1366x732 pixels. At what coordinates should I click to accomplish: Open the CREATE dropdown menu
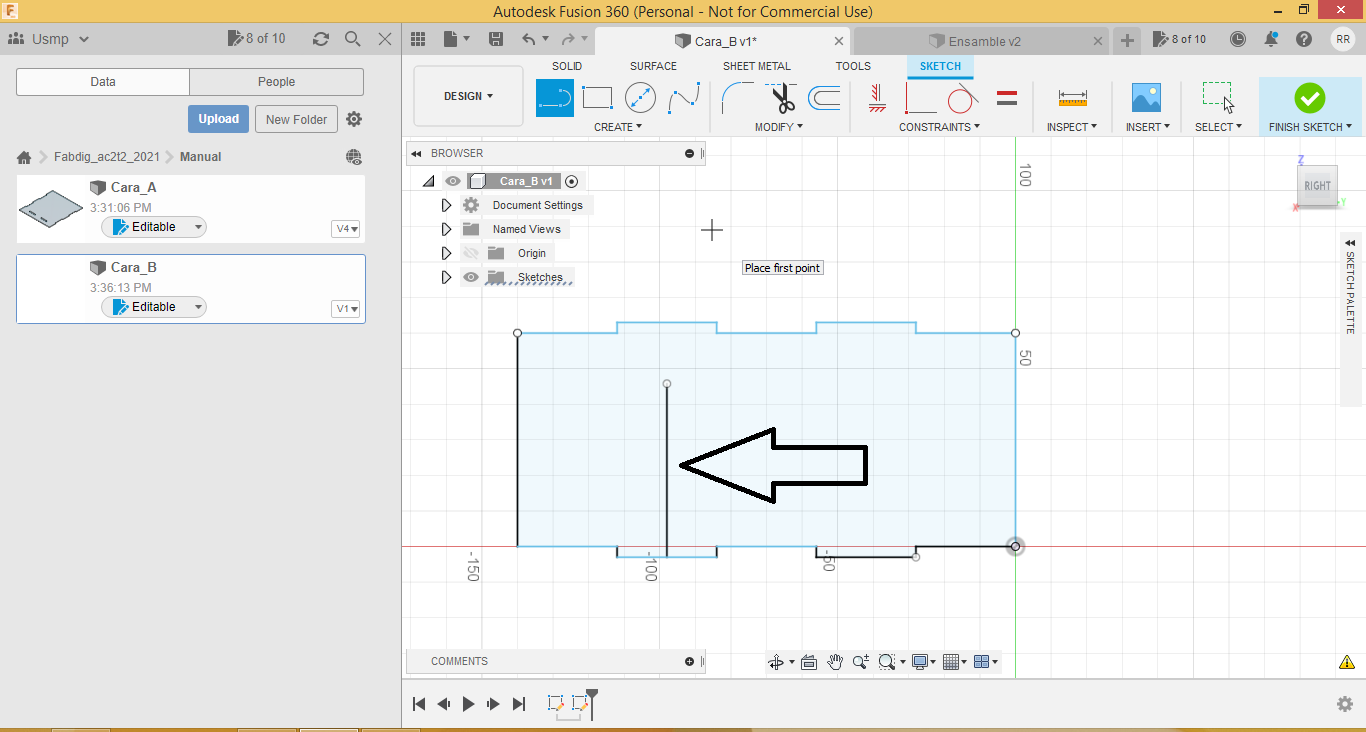(618, 127)
